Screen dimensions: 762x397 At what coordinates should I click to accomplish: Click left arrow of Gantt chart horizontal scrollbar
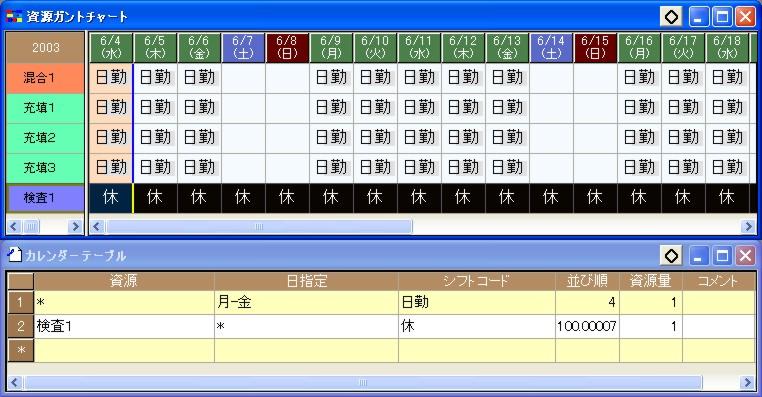tap(97, 226)
